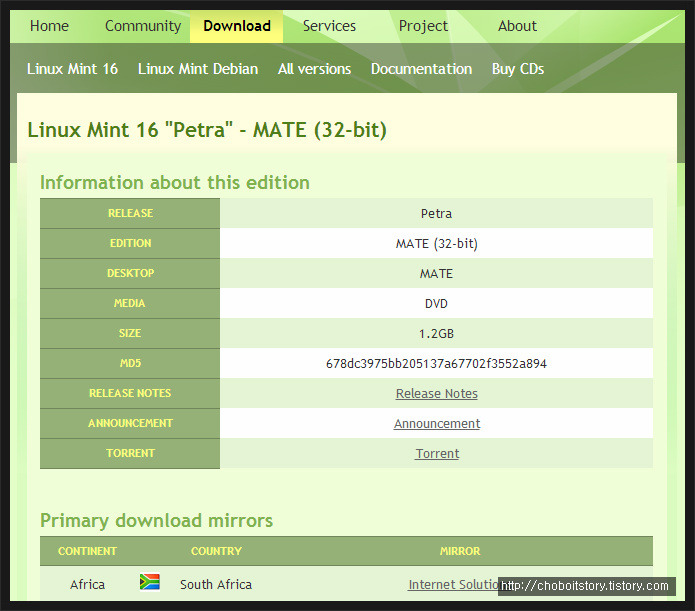Click the South Africa flag icon
Image resolution: width=695 pixels, height=611 pixels.
point(150,582)
